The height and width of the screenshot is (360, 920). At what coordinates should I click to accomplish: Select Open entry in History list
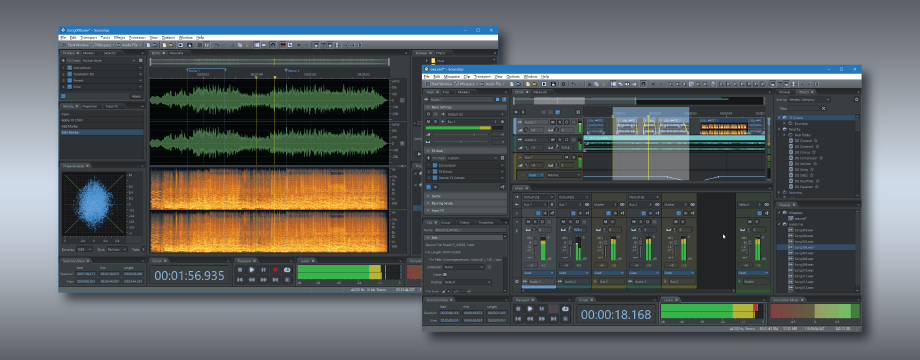[102, 114]
